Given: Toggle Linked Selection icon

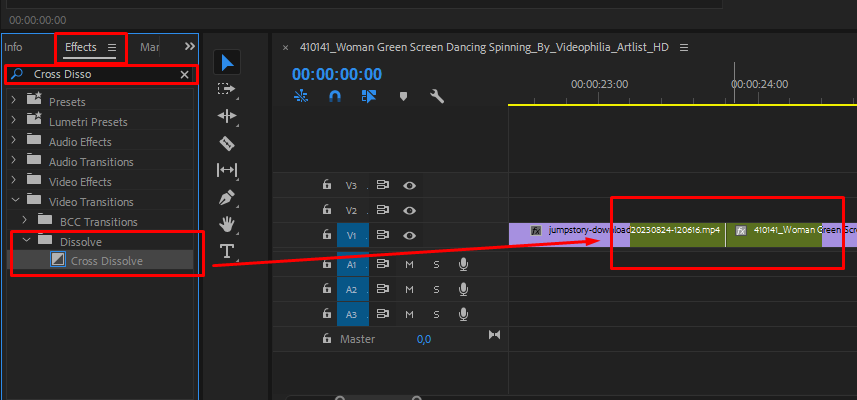Looking at the screenshot, I should 369,97.
